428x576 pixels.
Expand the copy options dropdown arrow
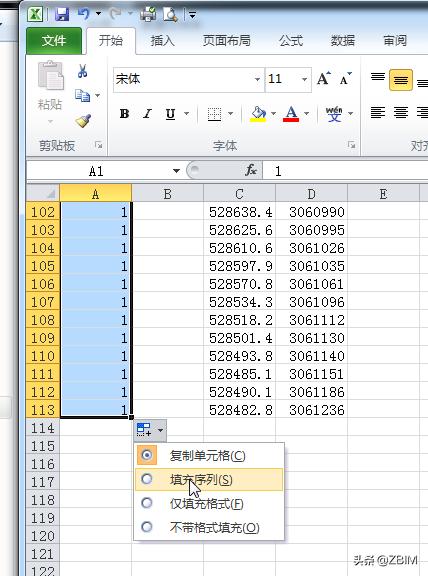pos(98,96)
